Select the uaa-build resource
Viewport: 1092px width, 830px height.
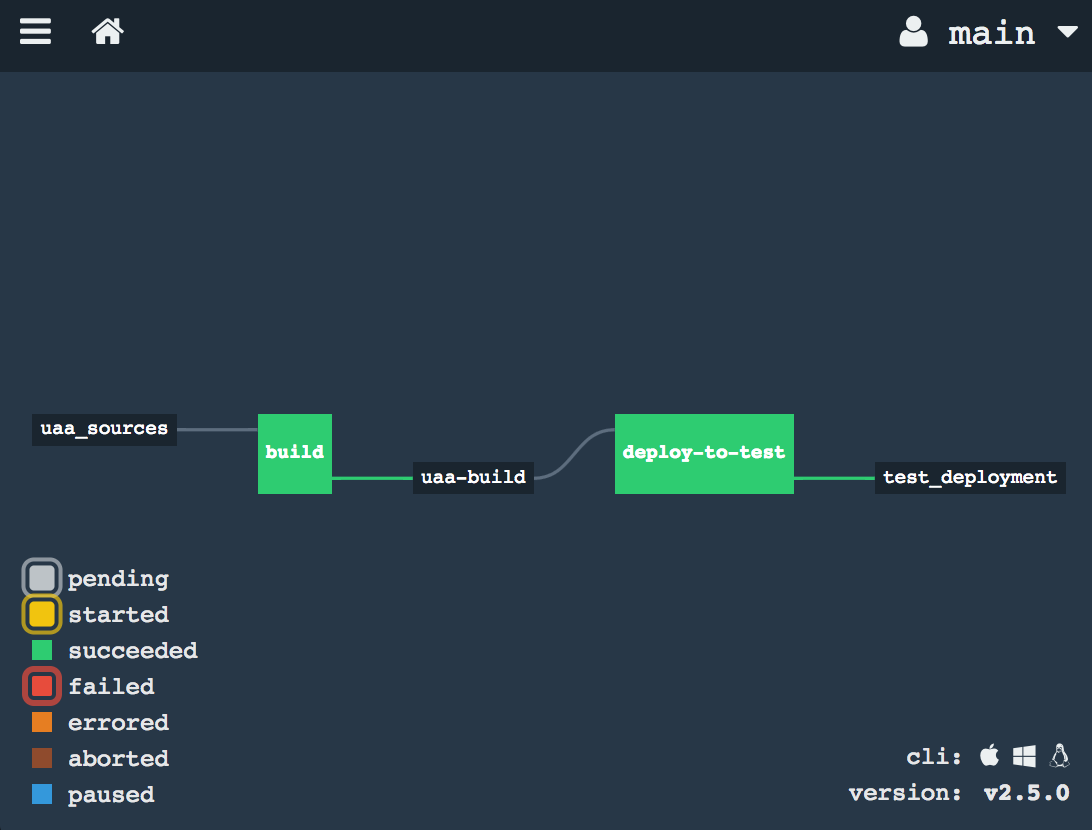(473, 477)
